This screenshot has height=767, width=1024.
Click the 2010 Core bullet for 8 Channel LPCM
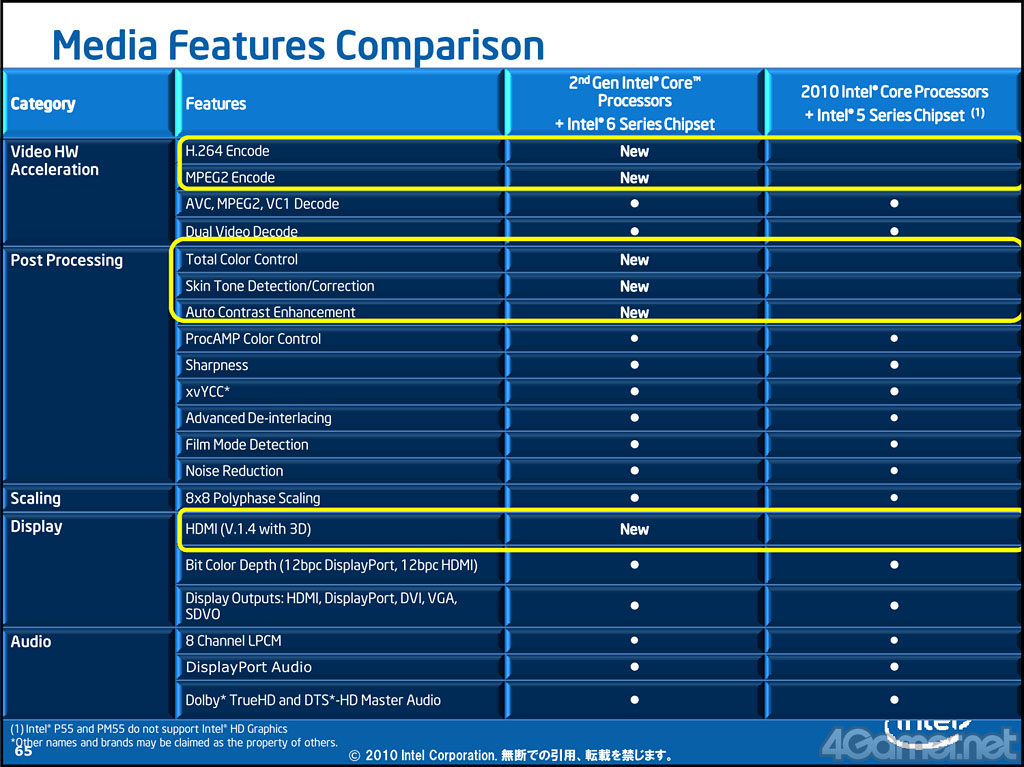[894, 640]
